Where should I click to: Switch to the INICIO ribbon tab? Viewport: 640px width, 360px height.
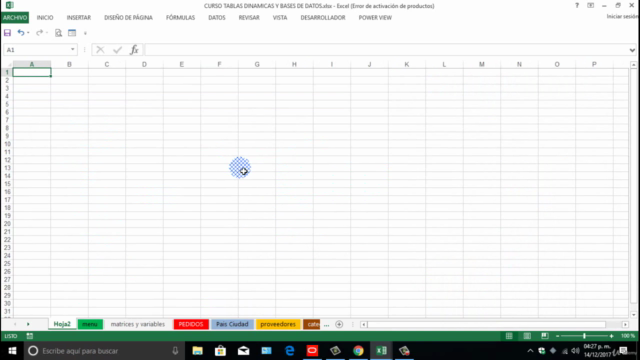click(45, 18)
